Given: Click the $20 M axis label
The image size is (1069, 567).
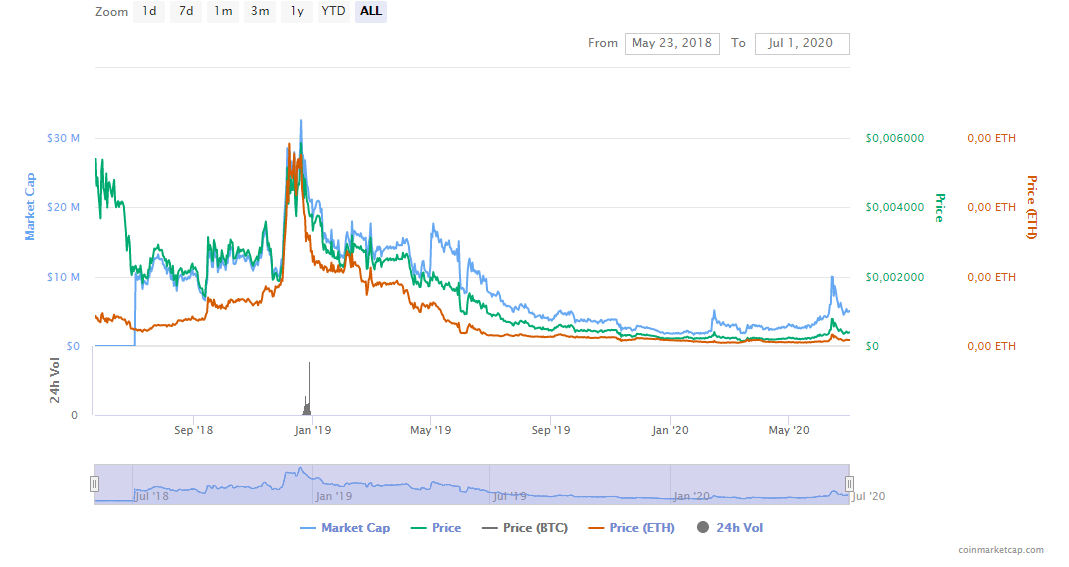Looking at the screenshot, I should (x=63, y=207).
